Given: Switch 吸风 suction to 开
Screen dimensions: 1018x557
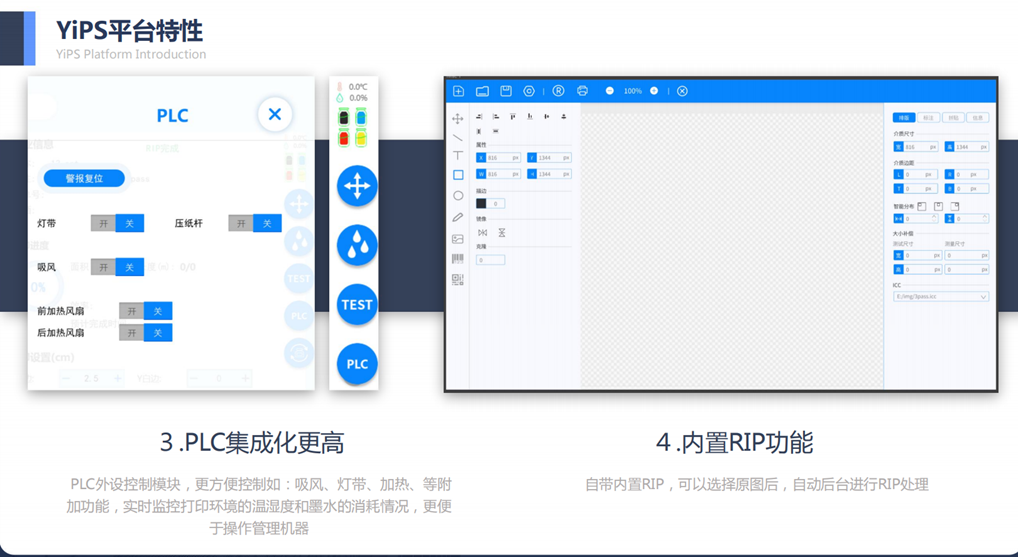Looking at the screenshot, I should (x=103, y=267).
